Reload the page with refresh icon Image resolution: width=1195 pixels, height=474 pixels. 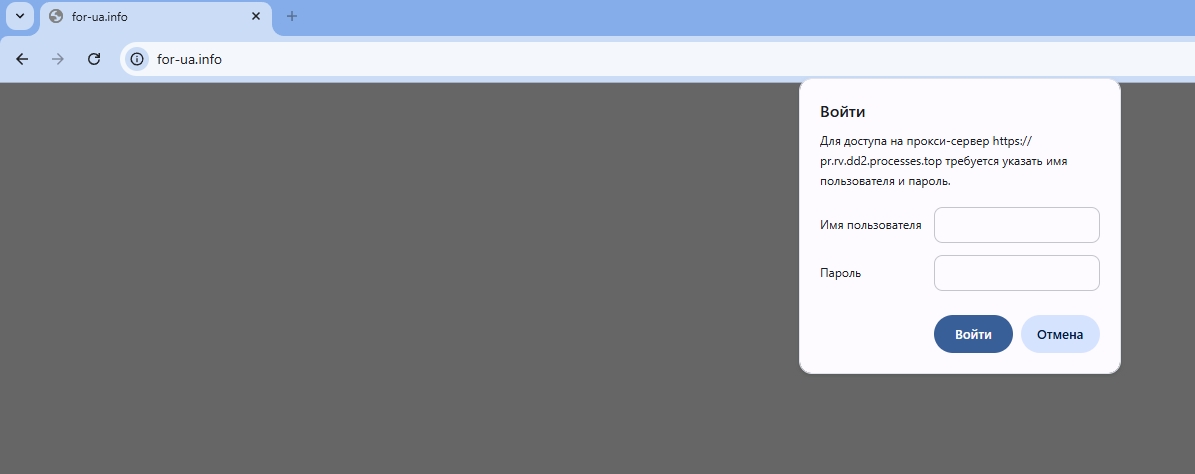94,59
